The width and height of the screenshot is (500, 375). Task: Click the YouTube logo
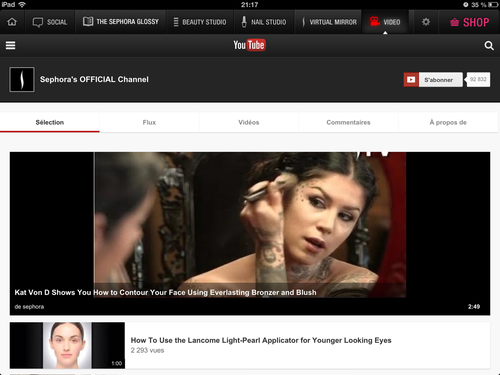pyautogui.click(x=249, y=45)
